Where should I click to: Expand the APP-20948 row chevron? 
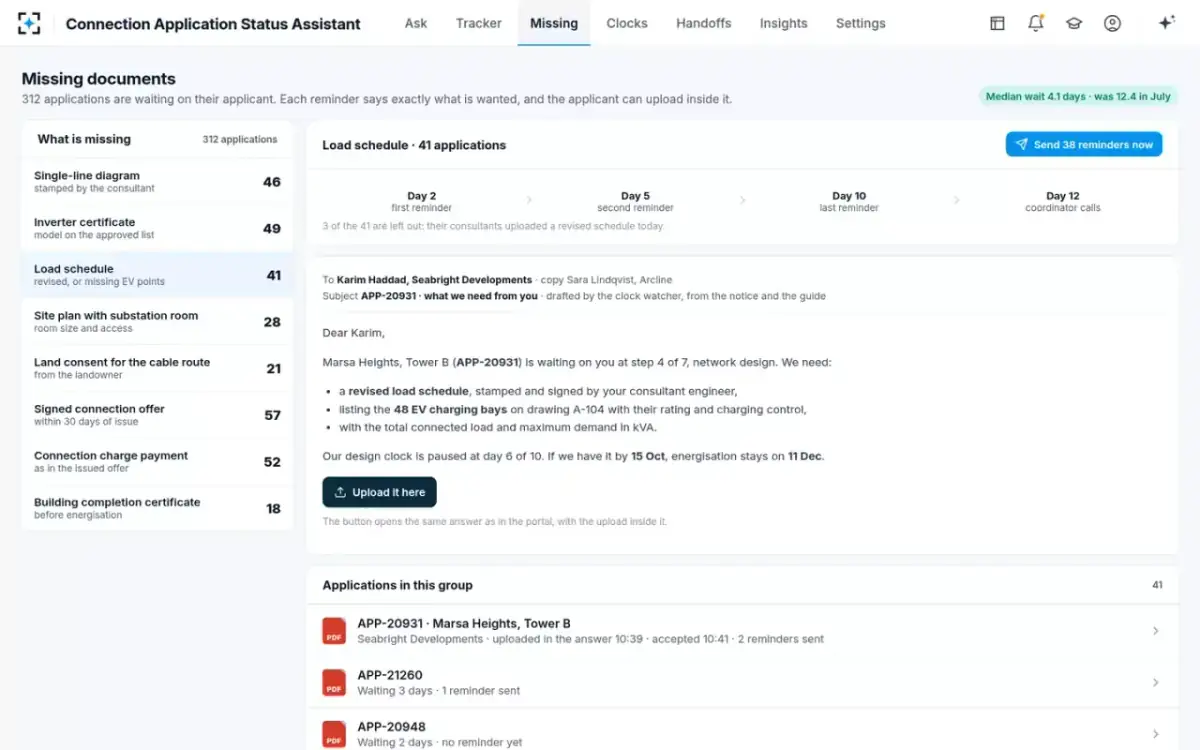tap(1155, 735)
